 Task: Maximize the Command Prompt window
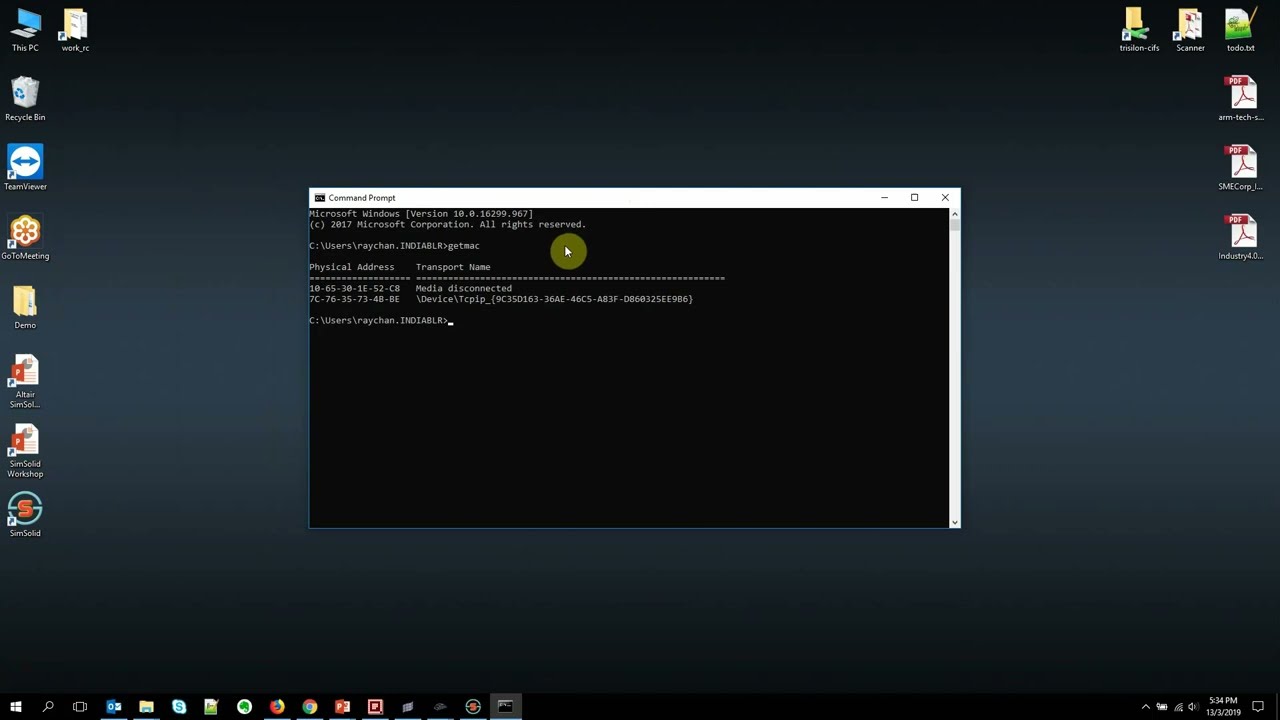click(x=914, y=198)
